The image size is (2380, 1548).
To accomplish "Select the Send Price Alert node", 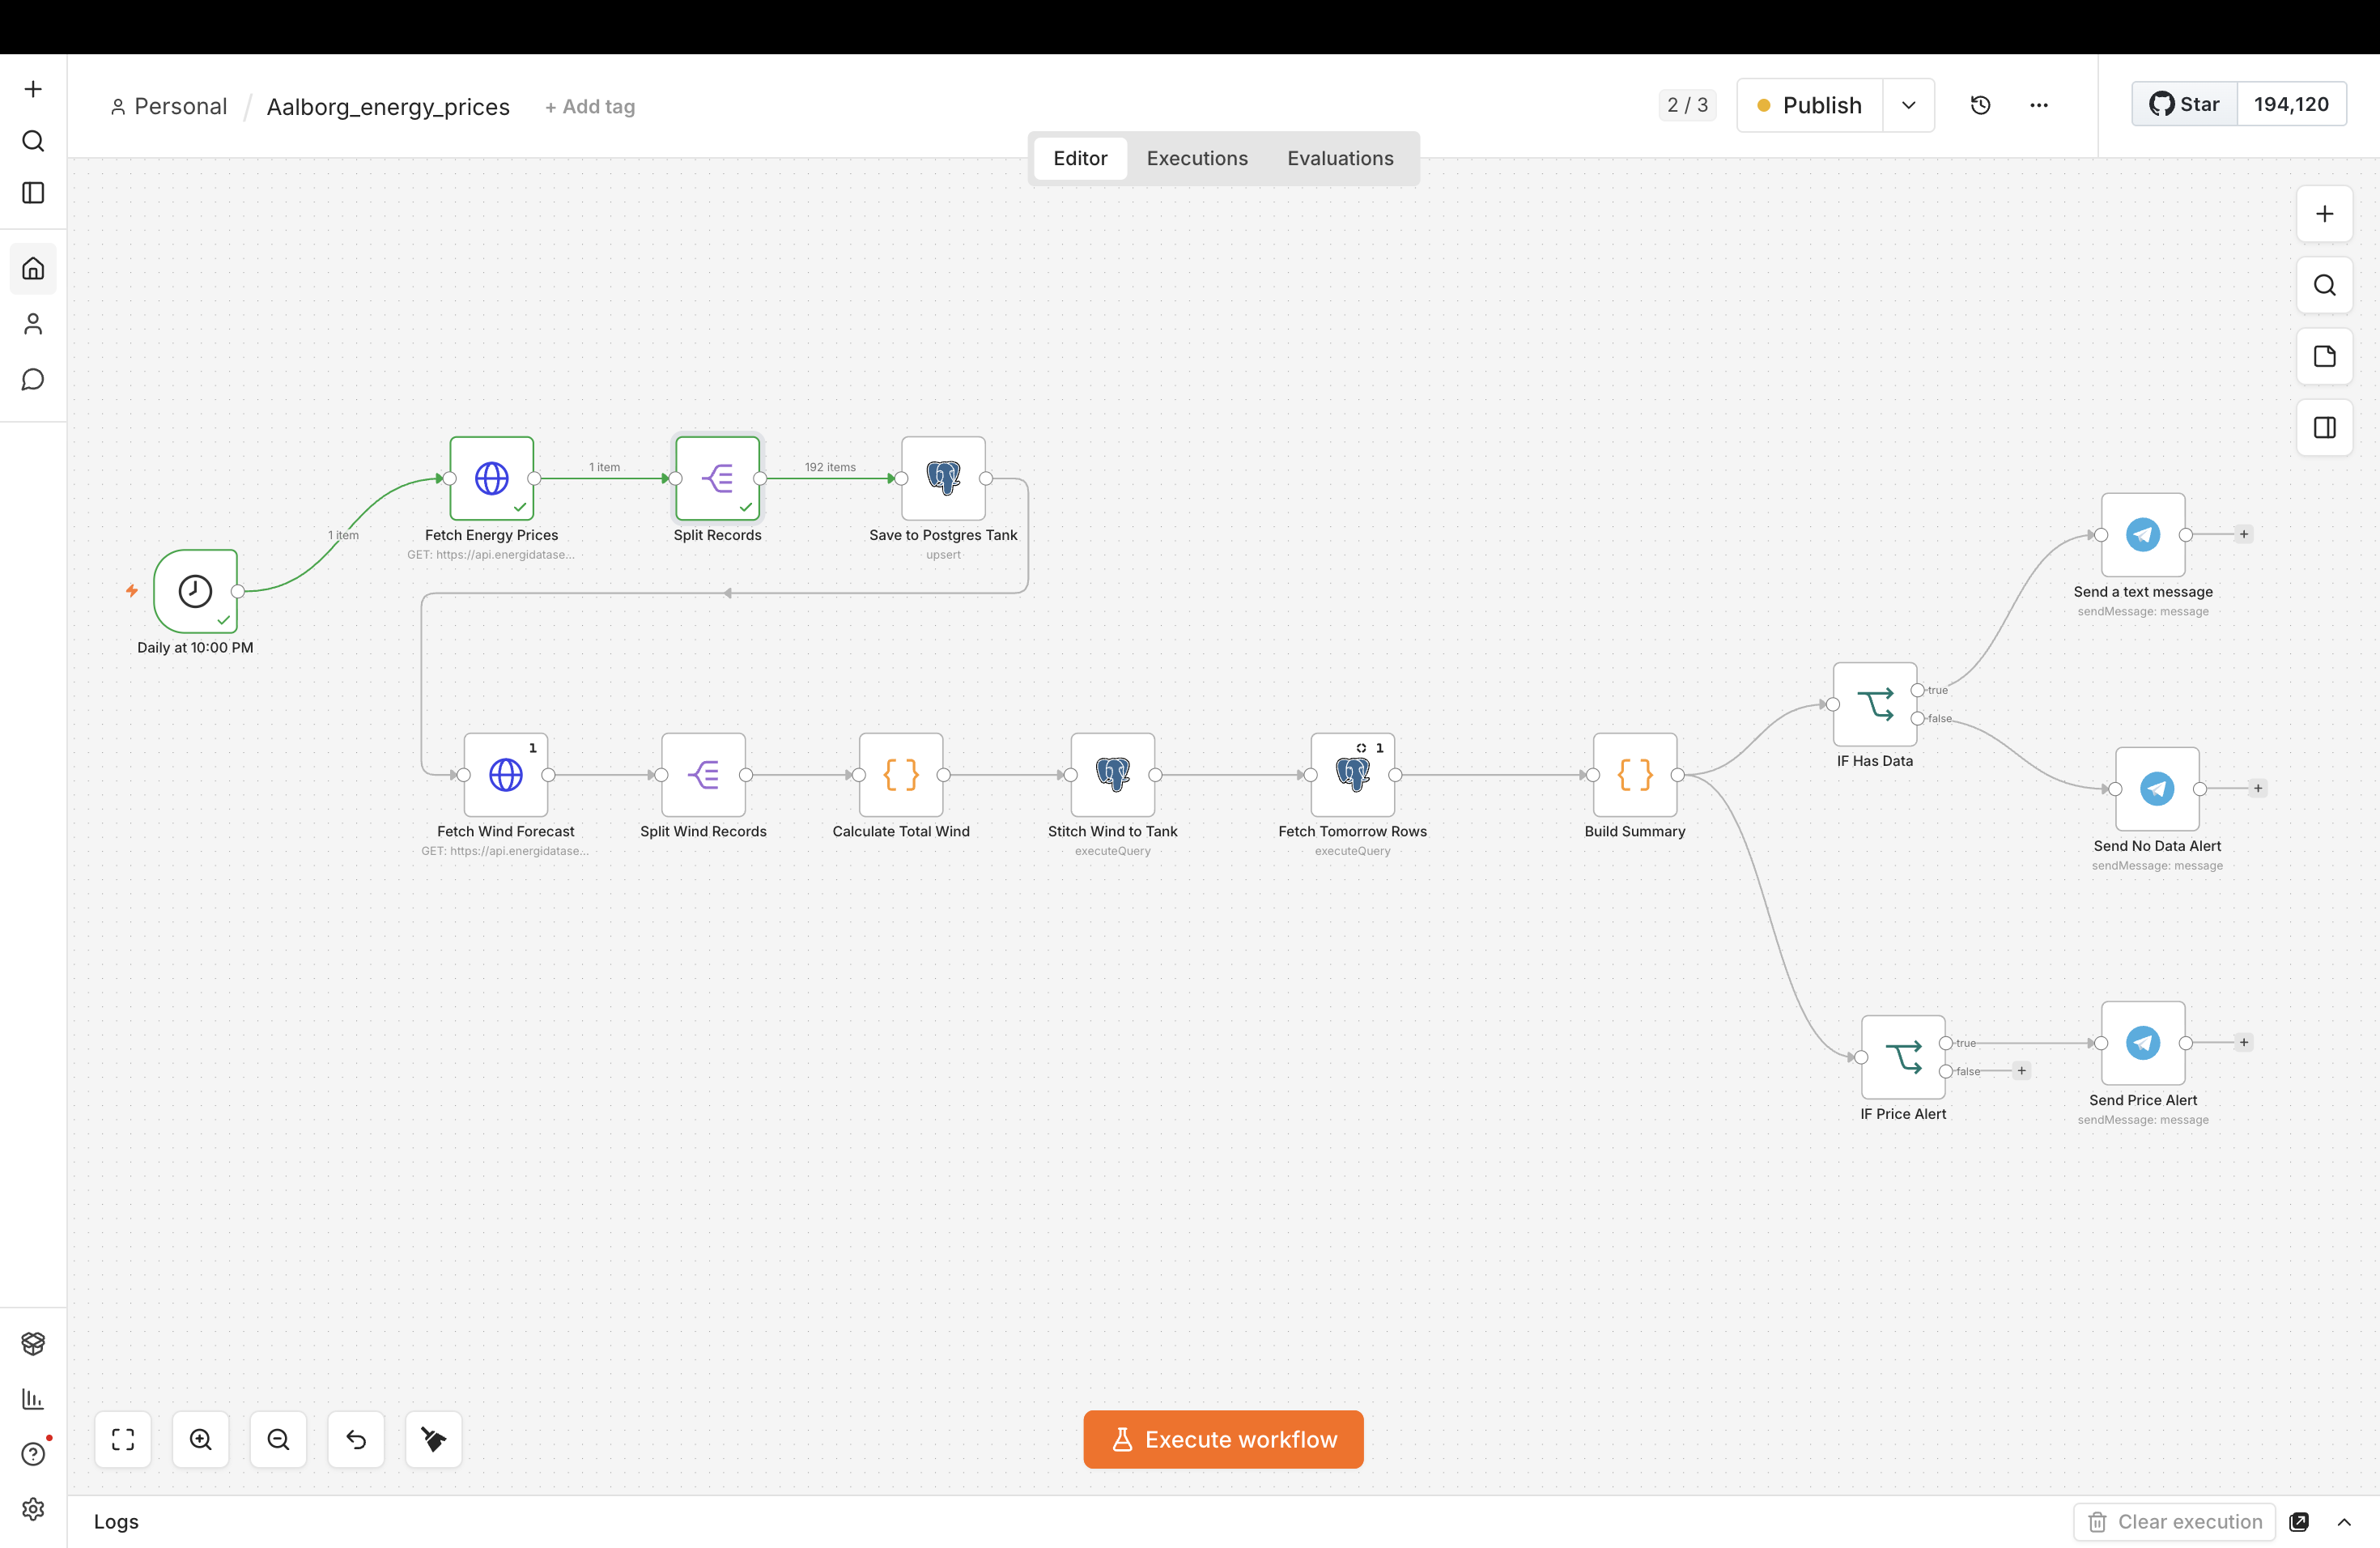I will click(2143, 1043).
